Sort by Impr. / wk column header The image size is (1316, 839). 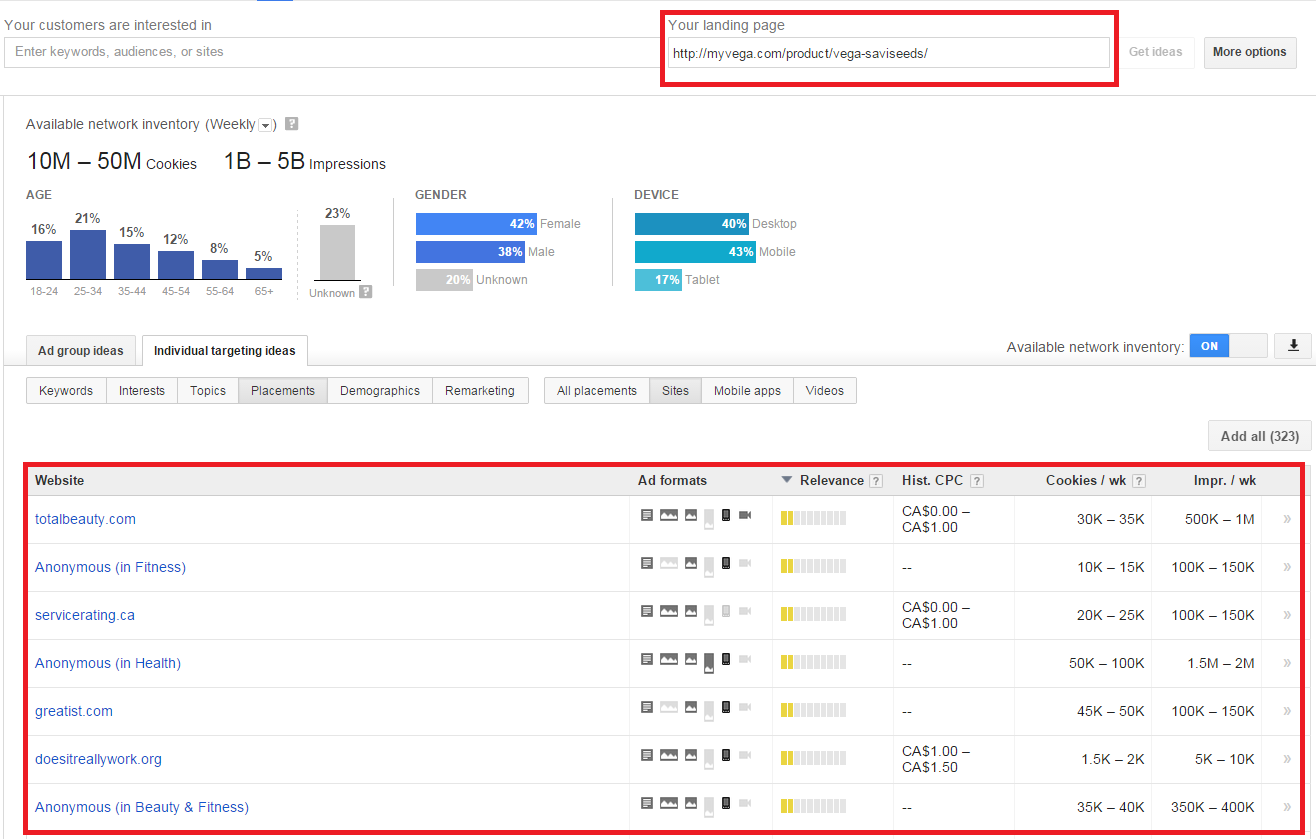(x=1225, y=481)
